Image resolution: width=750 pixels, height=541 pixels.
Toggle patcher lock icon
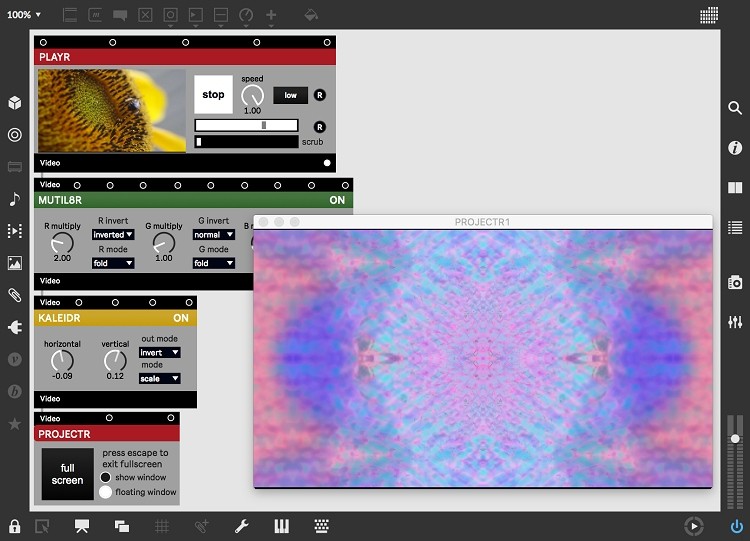pos(14,526)
